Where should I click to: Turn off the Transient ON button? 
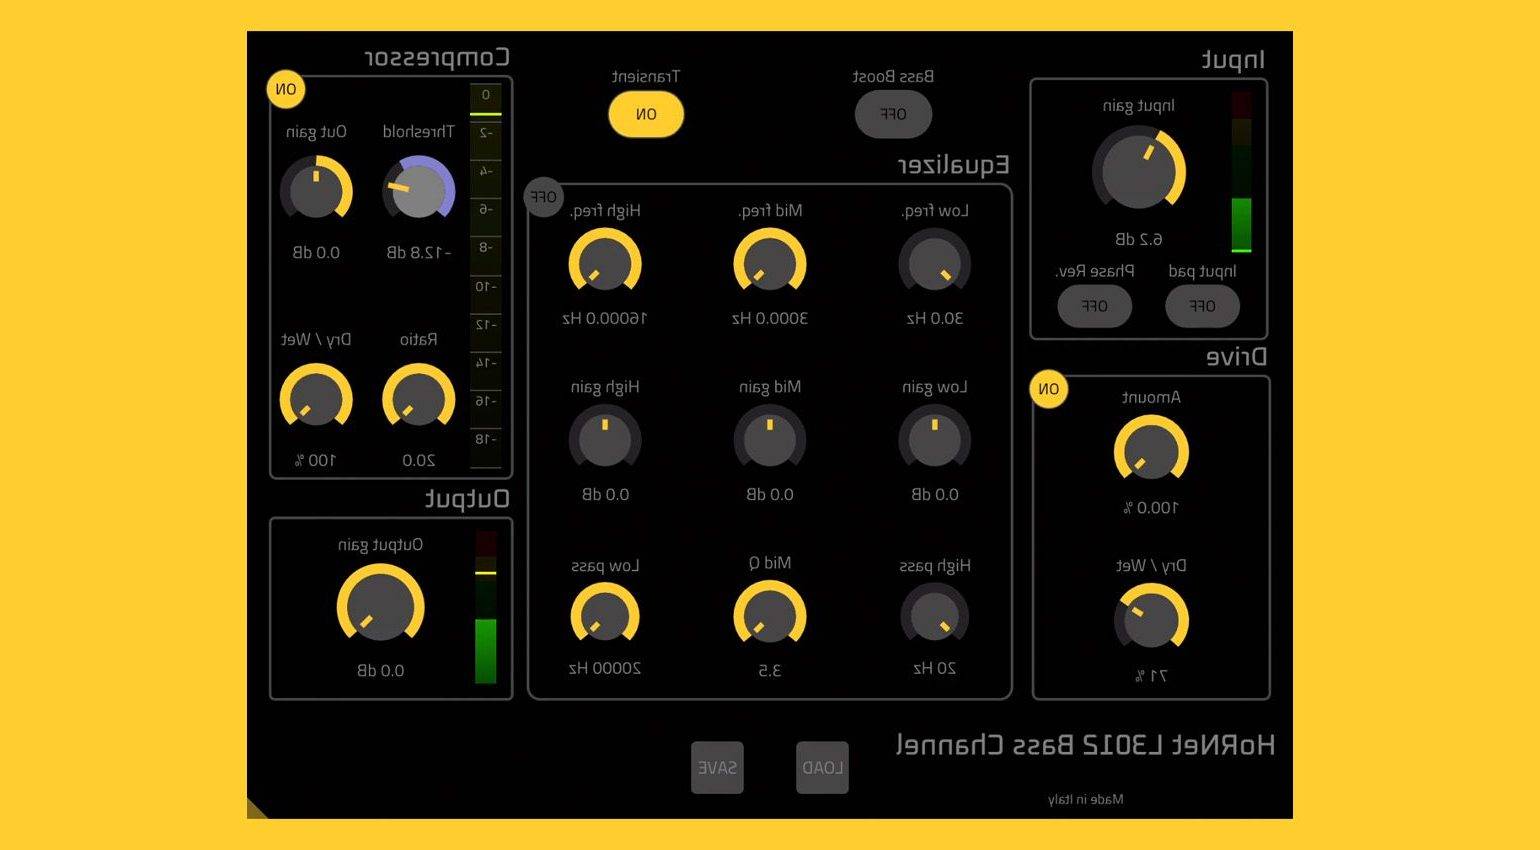point(646,114)
